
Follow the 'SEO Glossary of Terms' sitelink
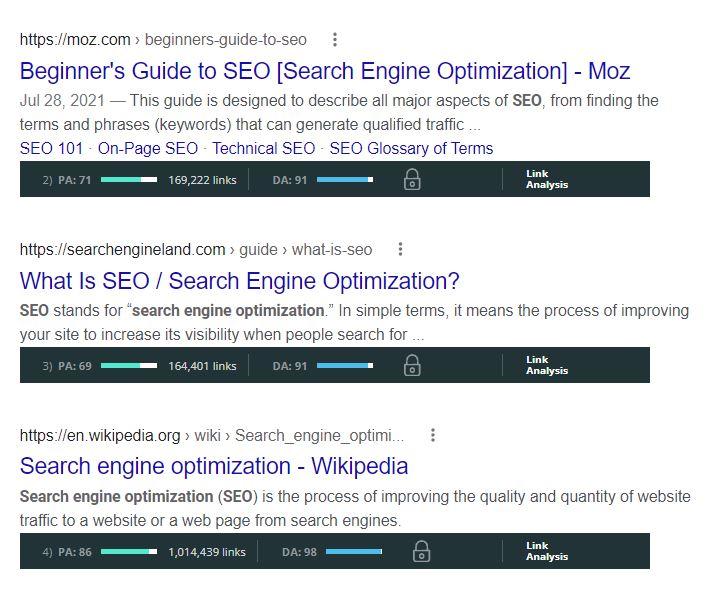coord(411,148)
